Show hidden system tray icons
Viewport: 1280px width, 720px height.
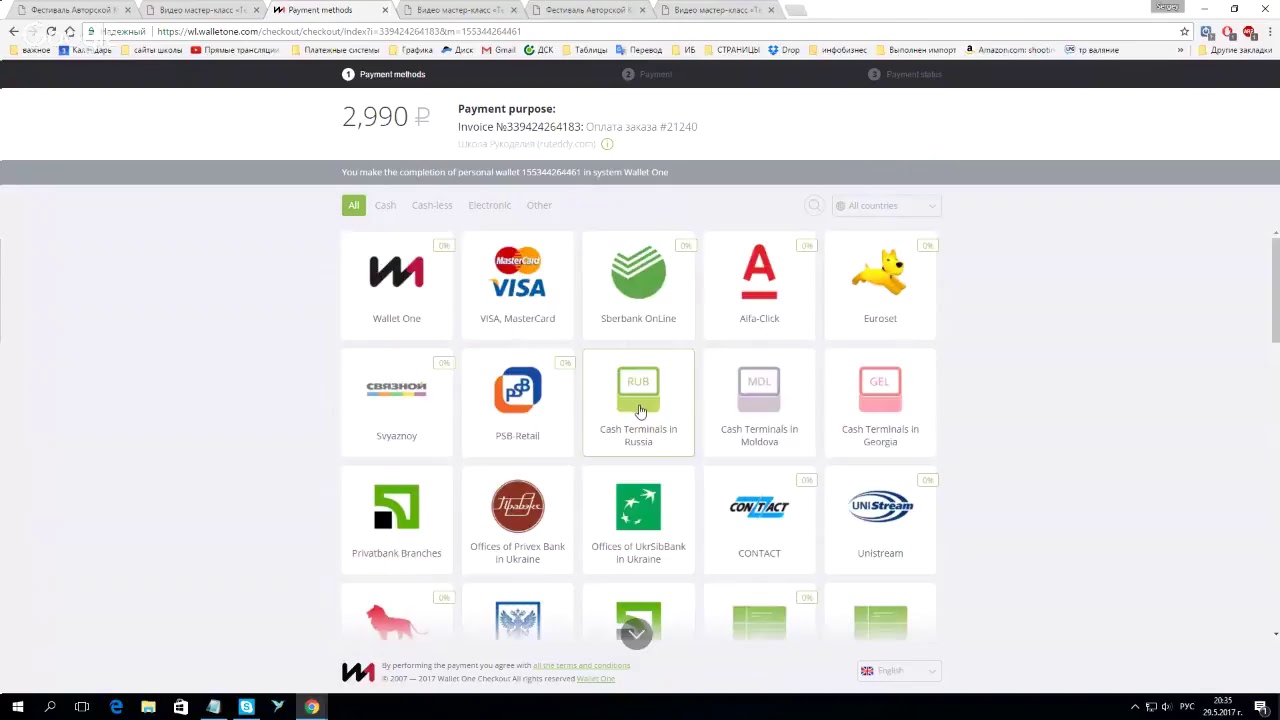pos(1134,707)
